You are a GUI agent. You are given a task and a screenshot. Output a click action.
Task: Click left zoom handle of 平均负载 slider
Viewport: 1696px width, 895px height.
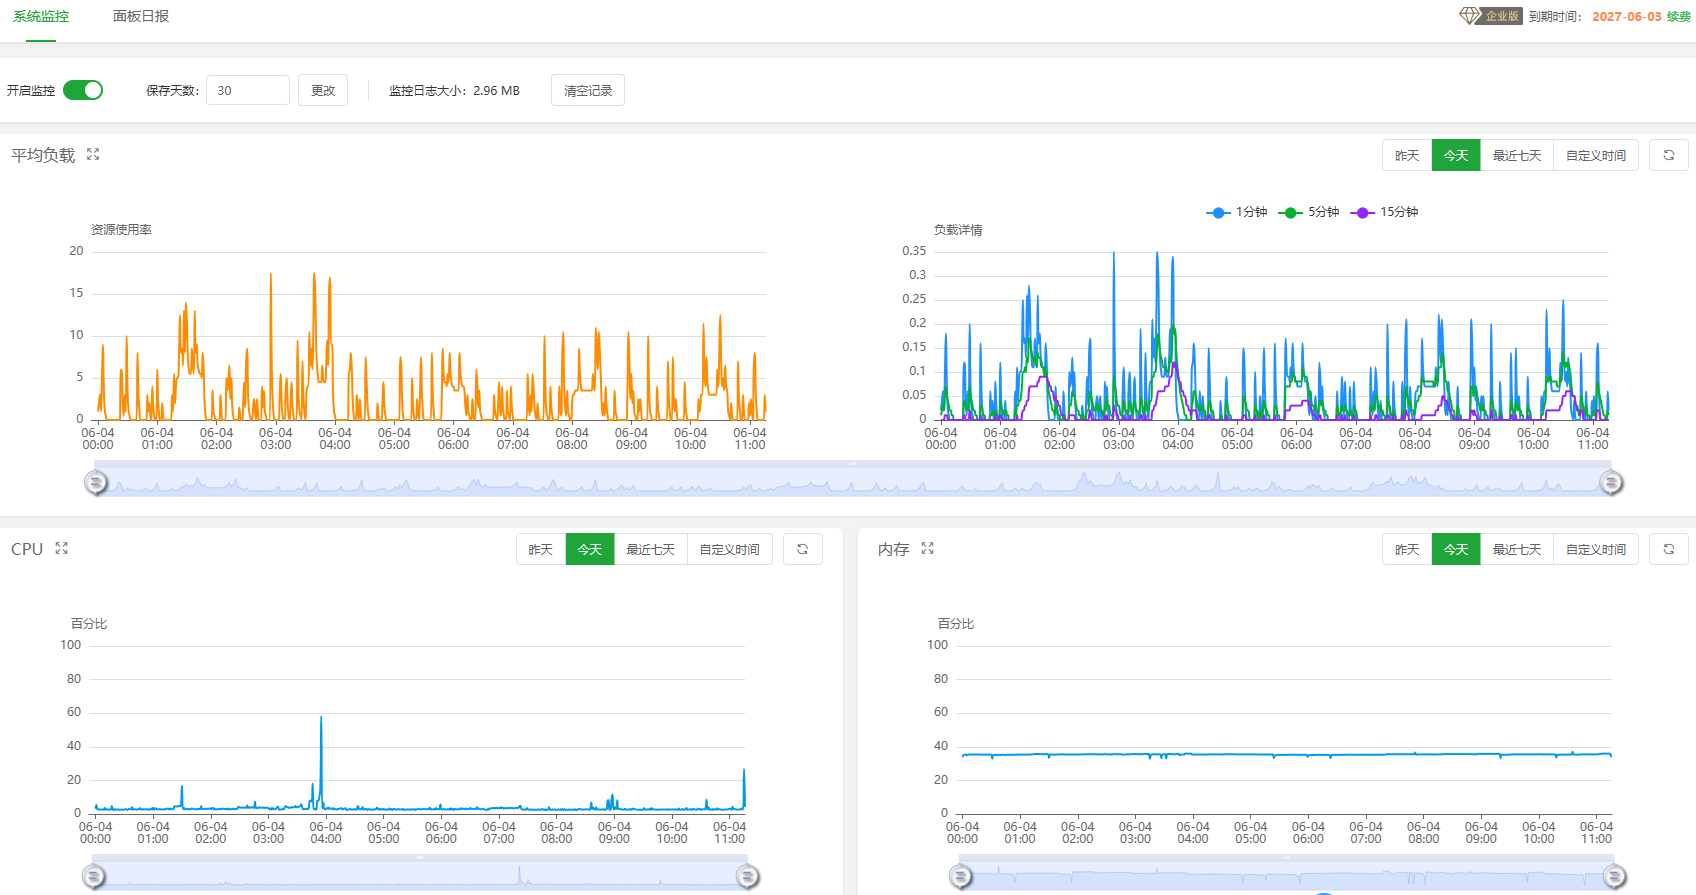click(96, 483)
